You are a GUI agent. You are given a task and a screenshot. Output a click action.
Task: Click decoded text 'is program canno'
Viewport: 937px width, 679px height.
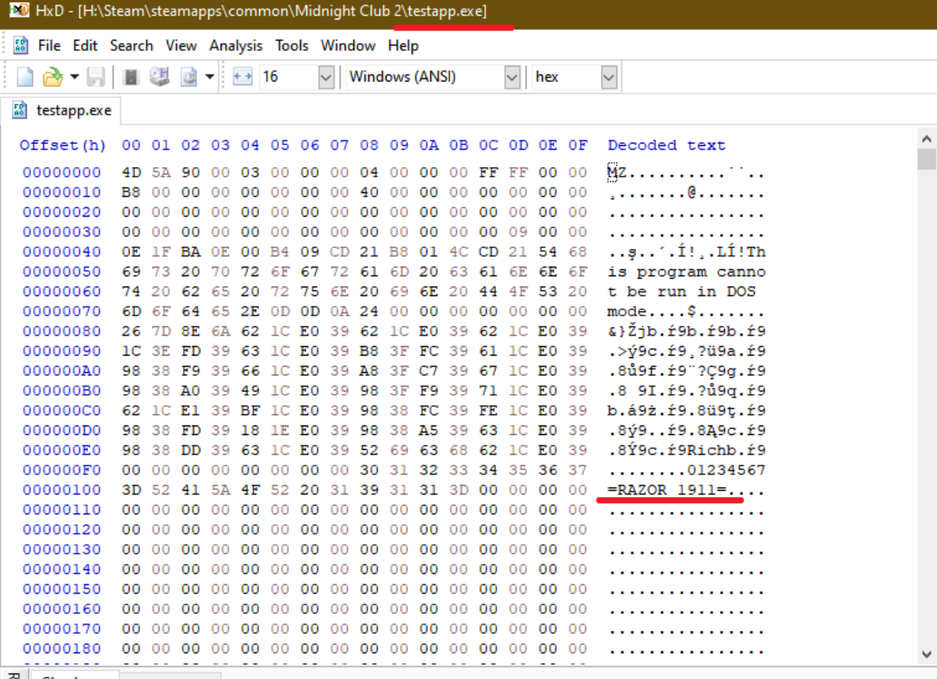[x=686, y=272]
